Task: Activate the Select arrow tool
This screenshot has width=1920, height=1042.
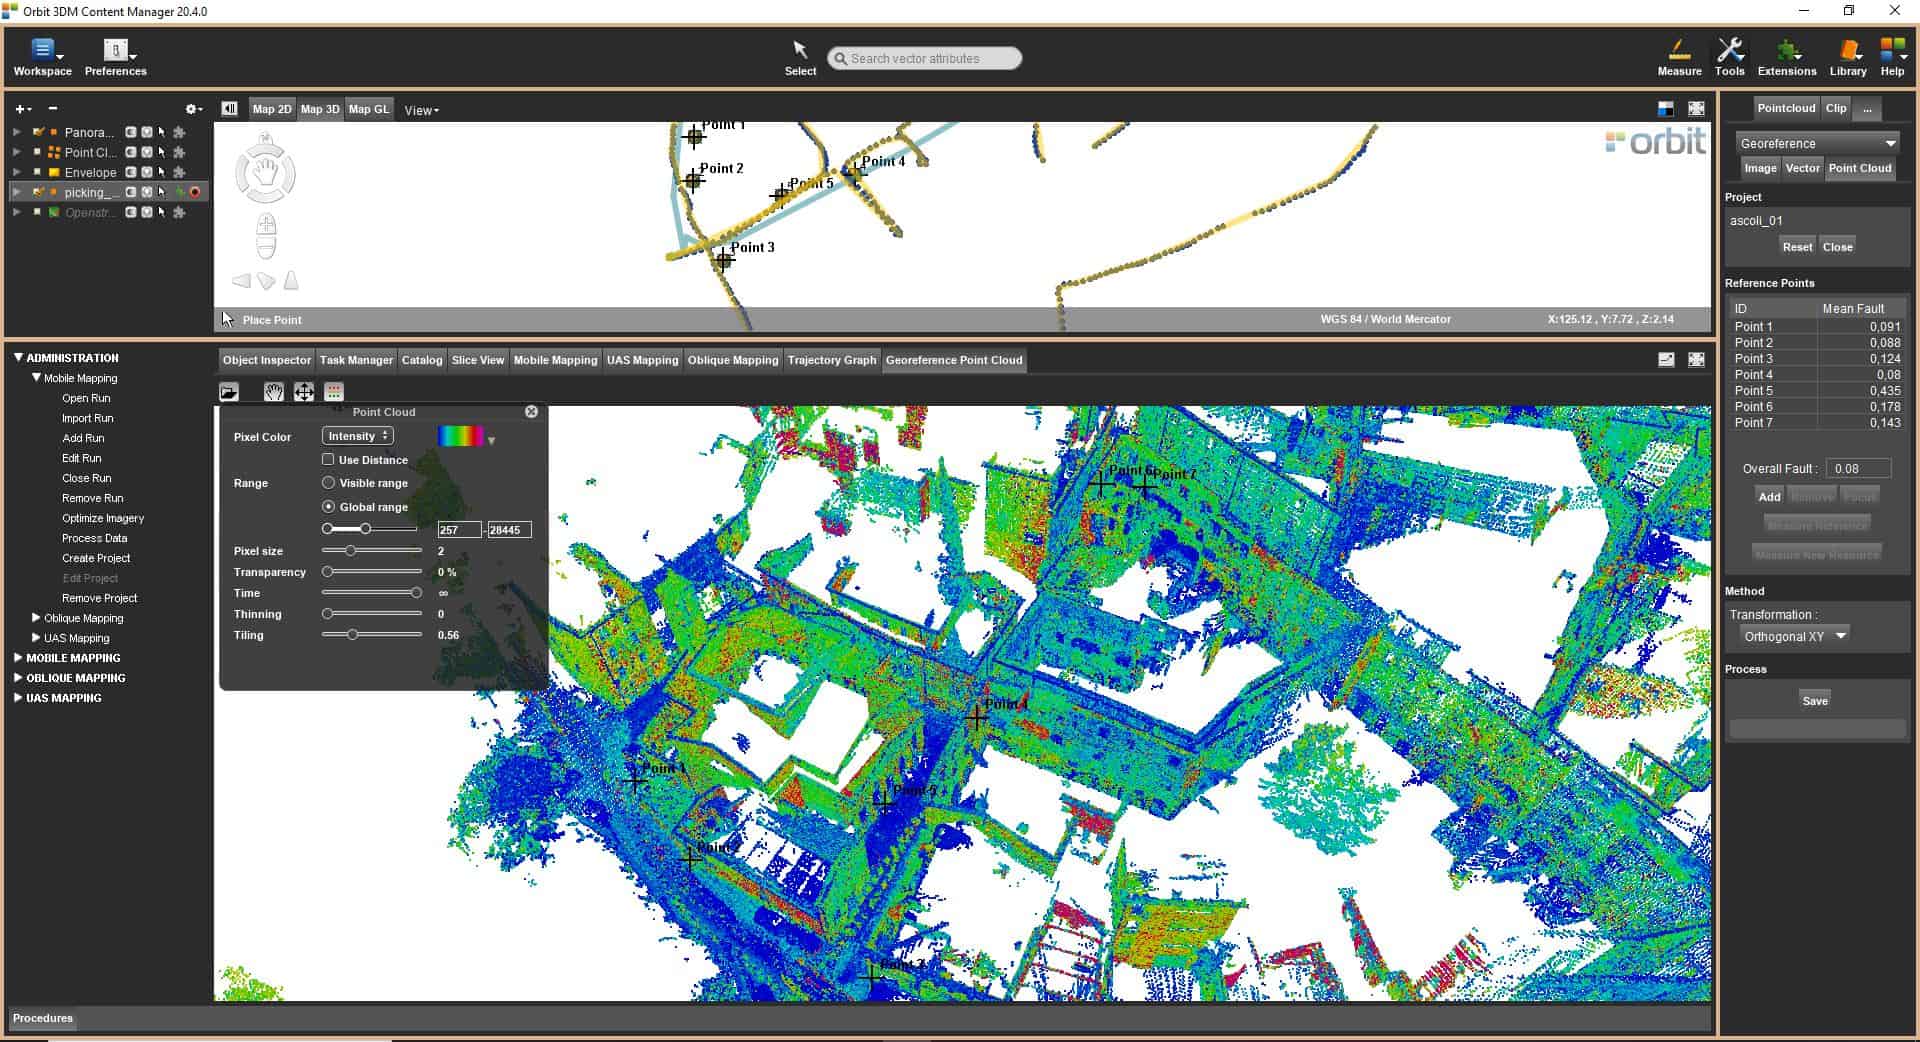Action: pyautogui.click(x=800, y=56)
